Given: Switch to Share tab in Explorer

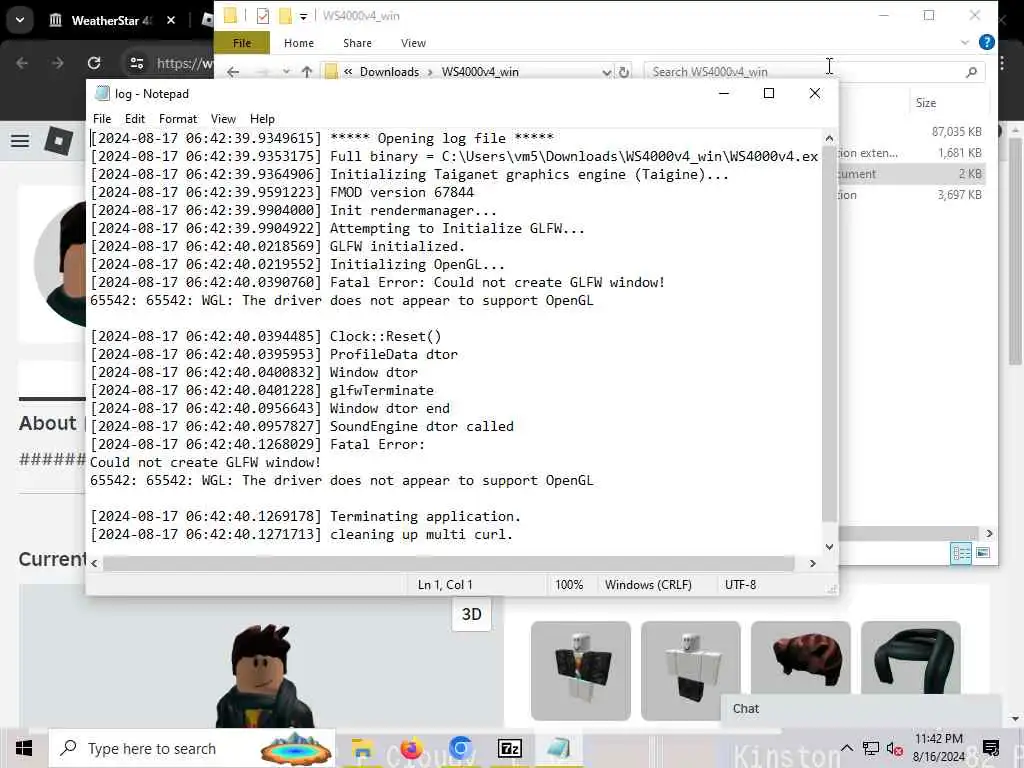Looking at the screenshot, I should click(x=357, y=42).
